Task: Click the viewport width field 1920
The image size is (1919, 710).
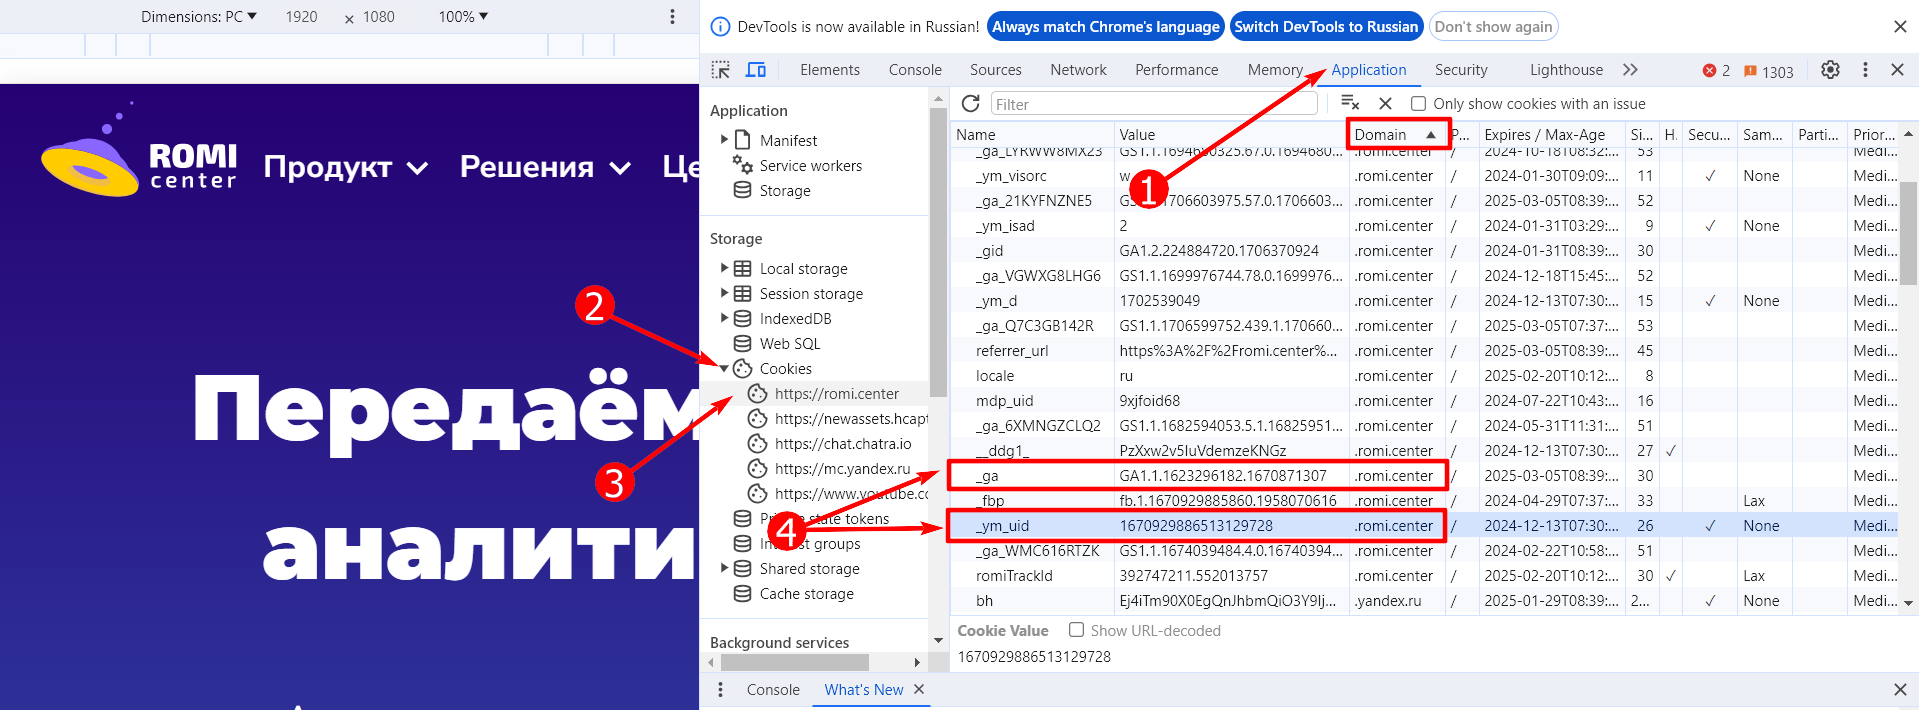Action: (x=301, y=17)
